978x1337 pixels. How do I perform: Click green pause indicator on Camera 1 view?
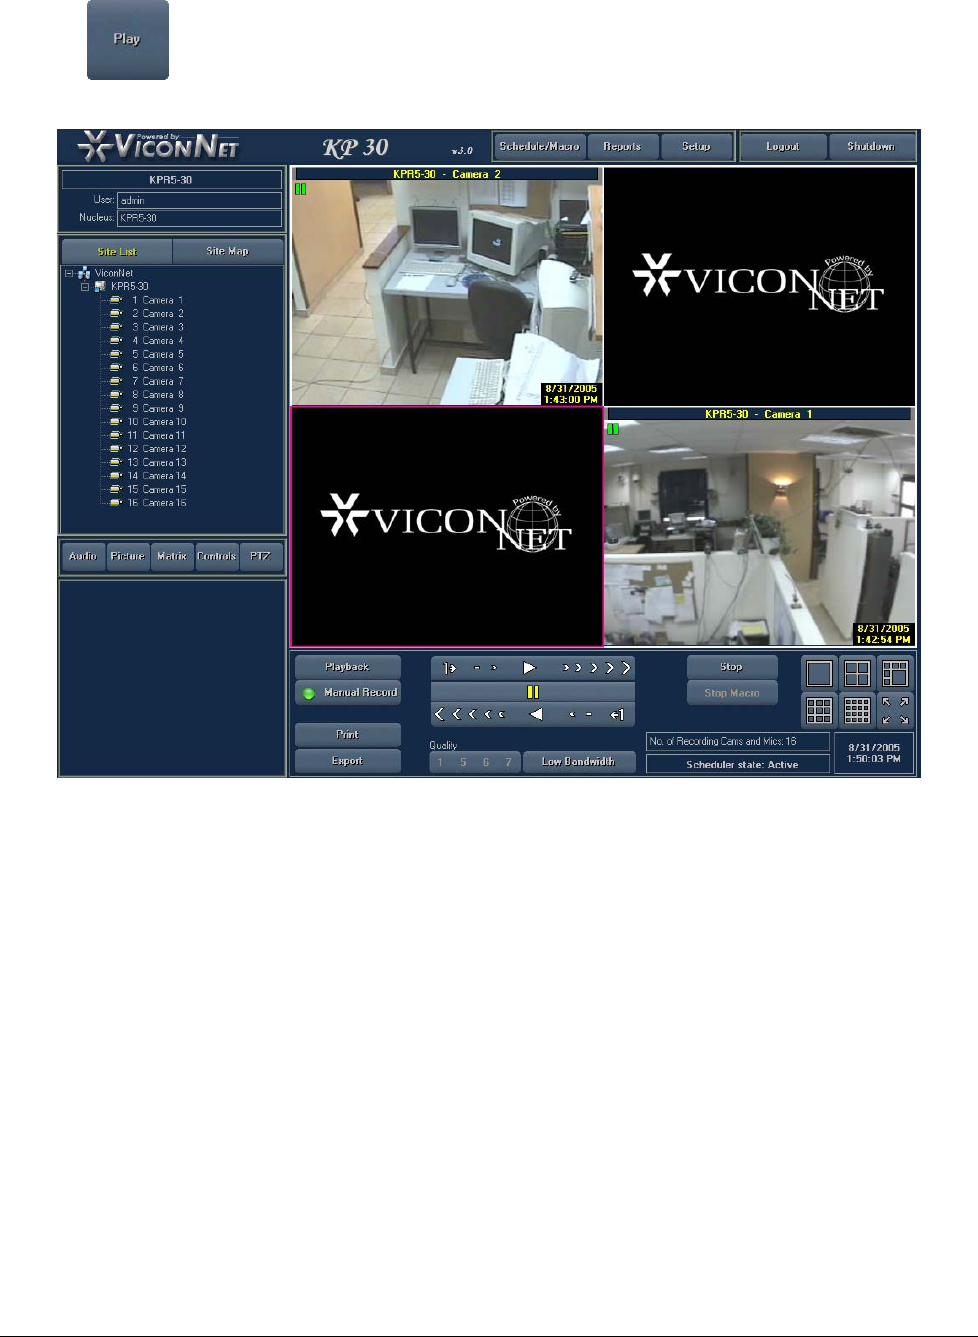click(x=613, y=429)
